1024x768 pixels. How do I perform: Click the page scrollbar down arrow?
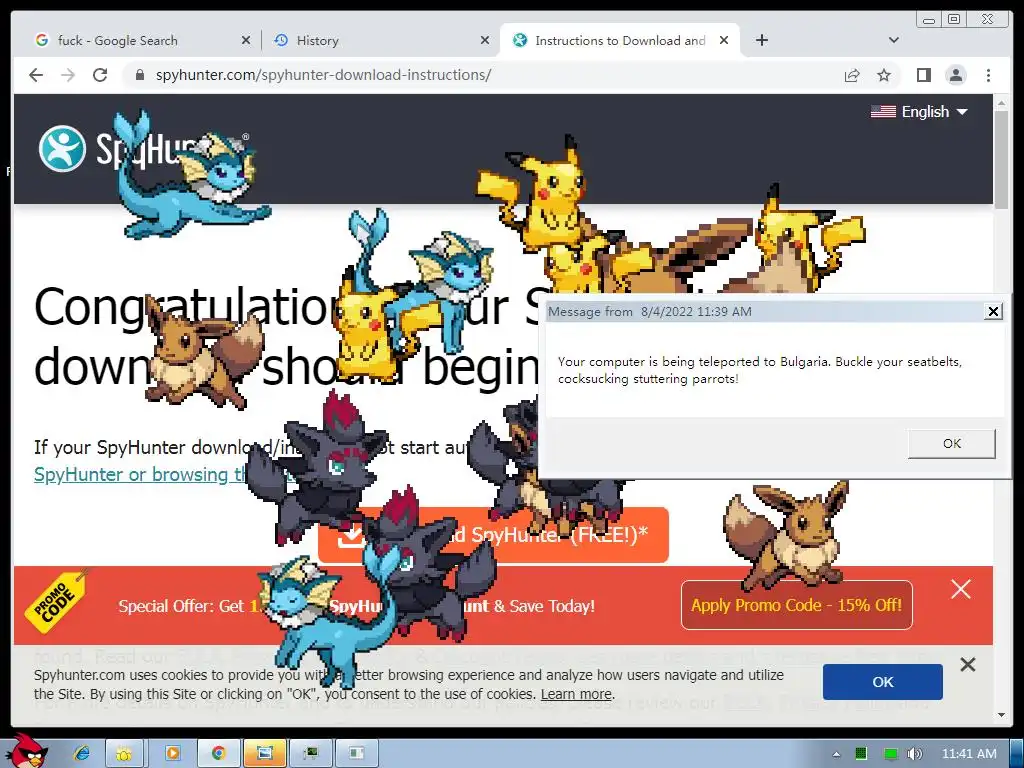pyautogui.click(x=1002, y=715)
